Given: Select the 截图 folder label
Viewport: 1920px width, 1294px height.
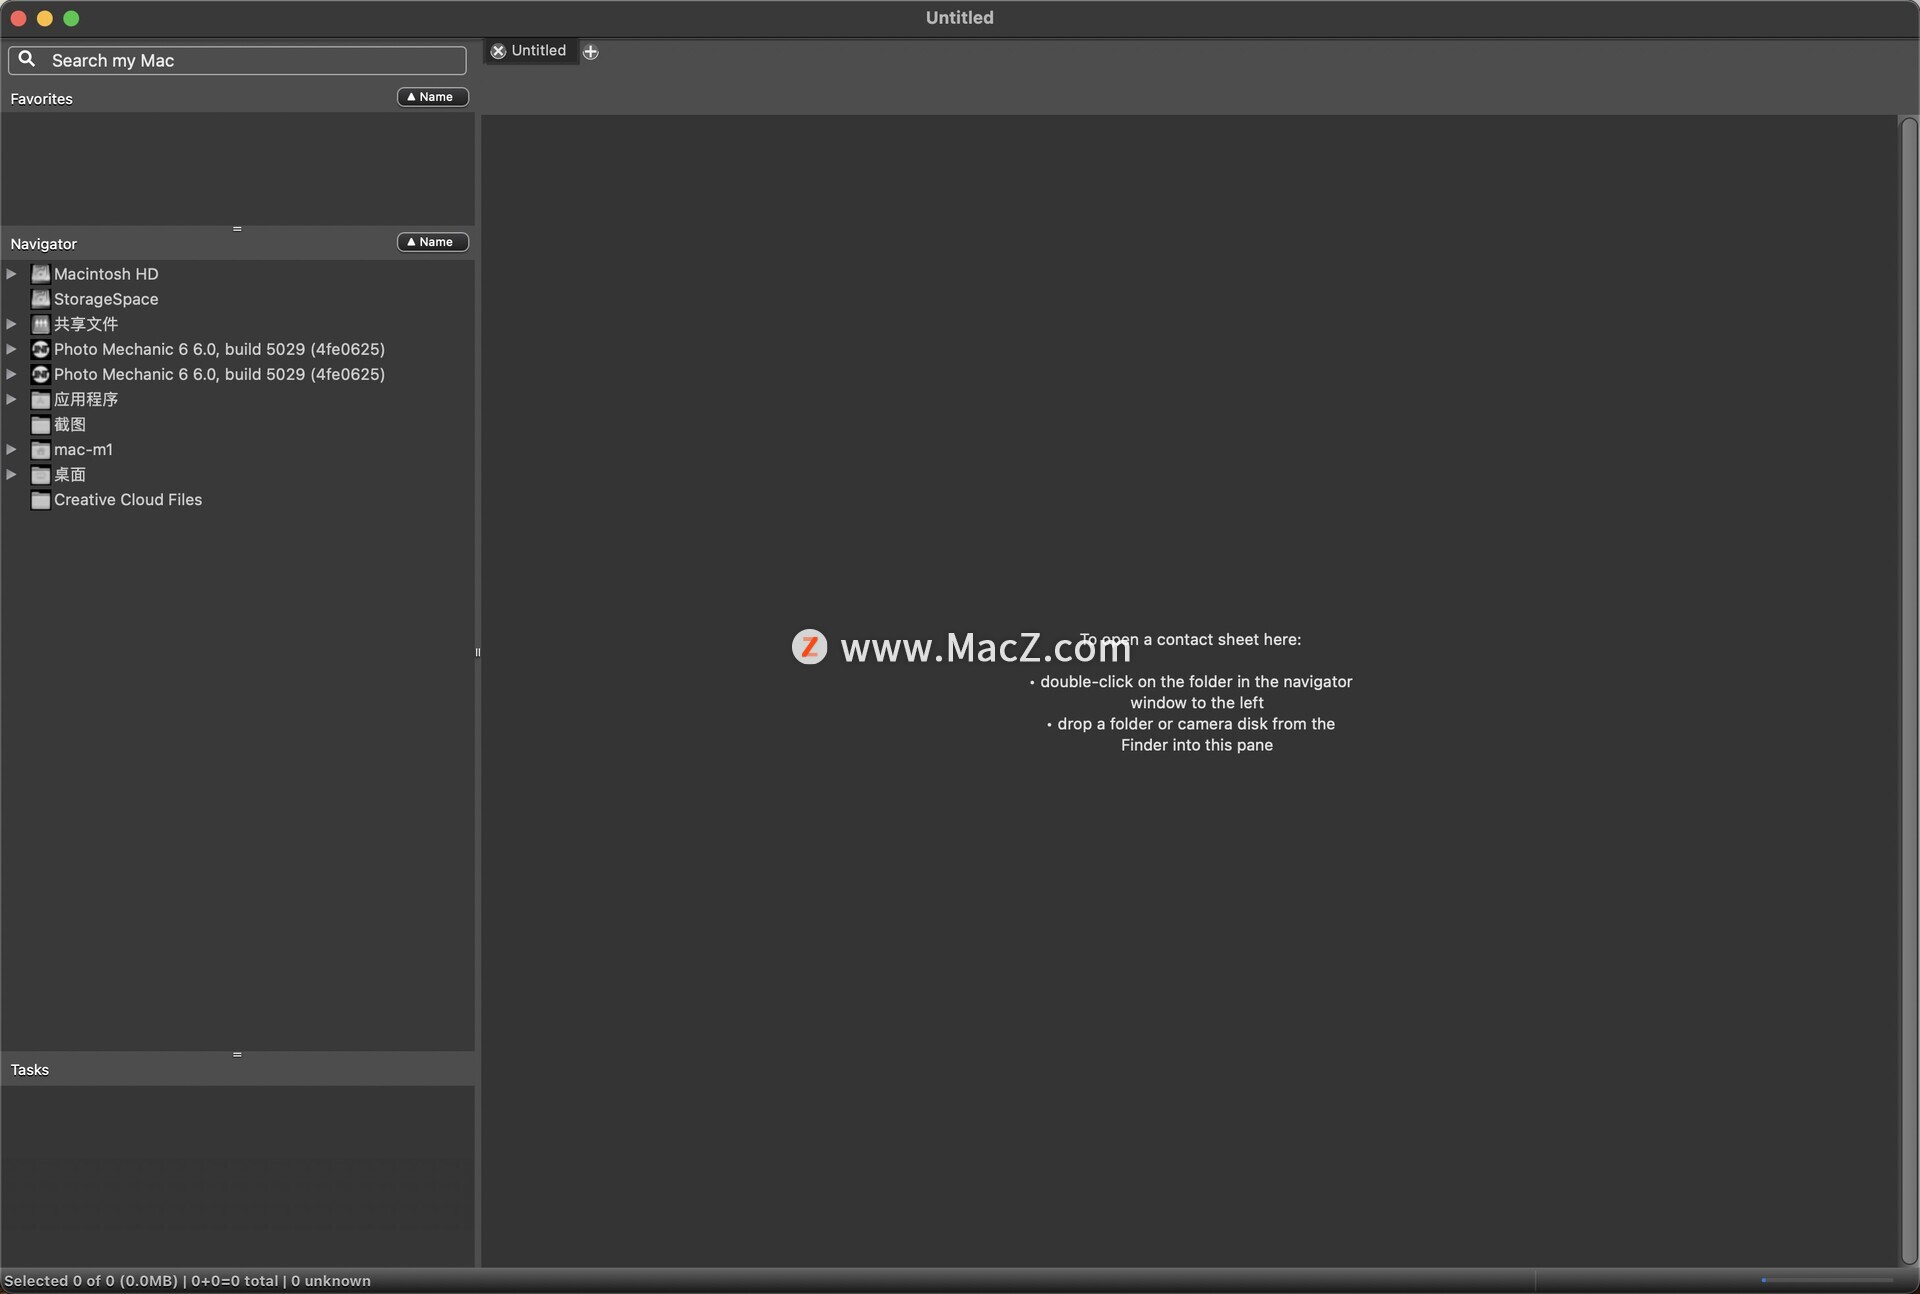Looking at the screenshot, I should tap(70, 425).
